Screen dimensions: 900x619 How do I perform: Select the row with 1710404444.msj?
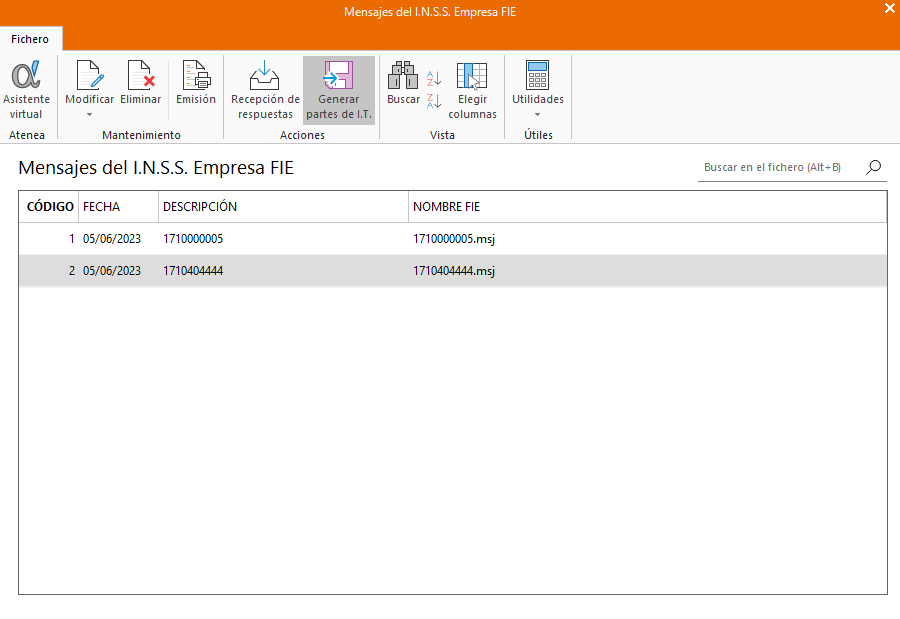click(x=452, y=271)
